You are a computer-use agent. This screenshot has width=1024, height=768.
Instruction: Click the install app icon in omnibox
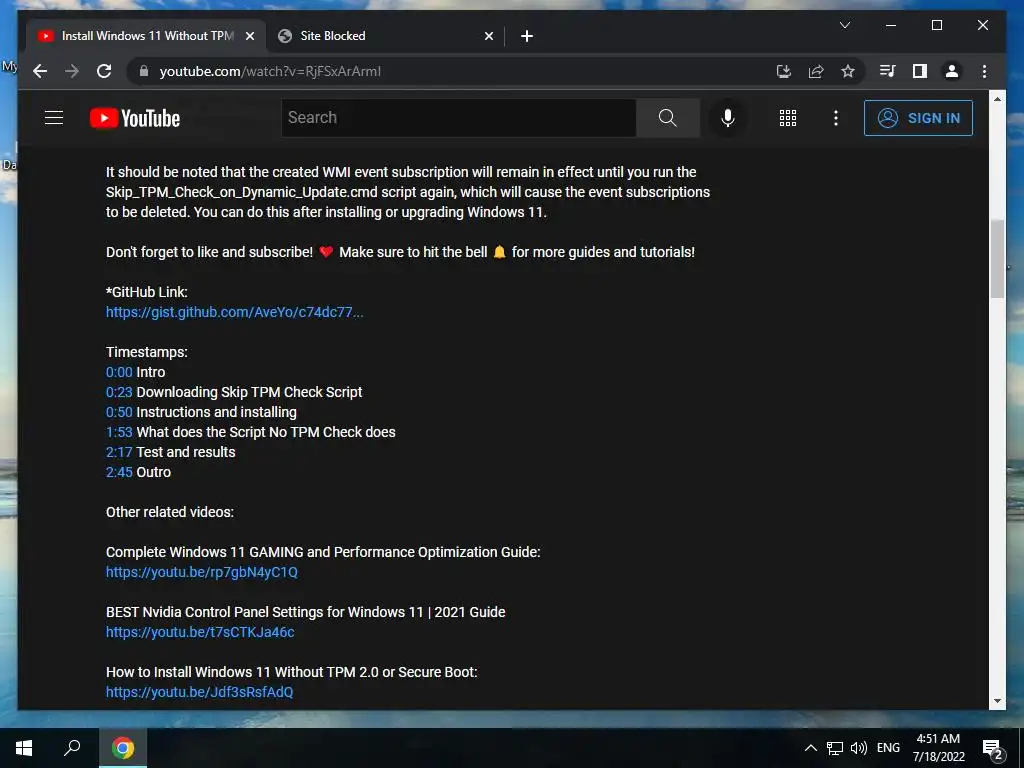click(x=784, y=71)
